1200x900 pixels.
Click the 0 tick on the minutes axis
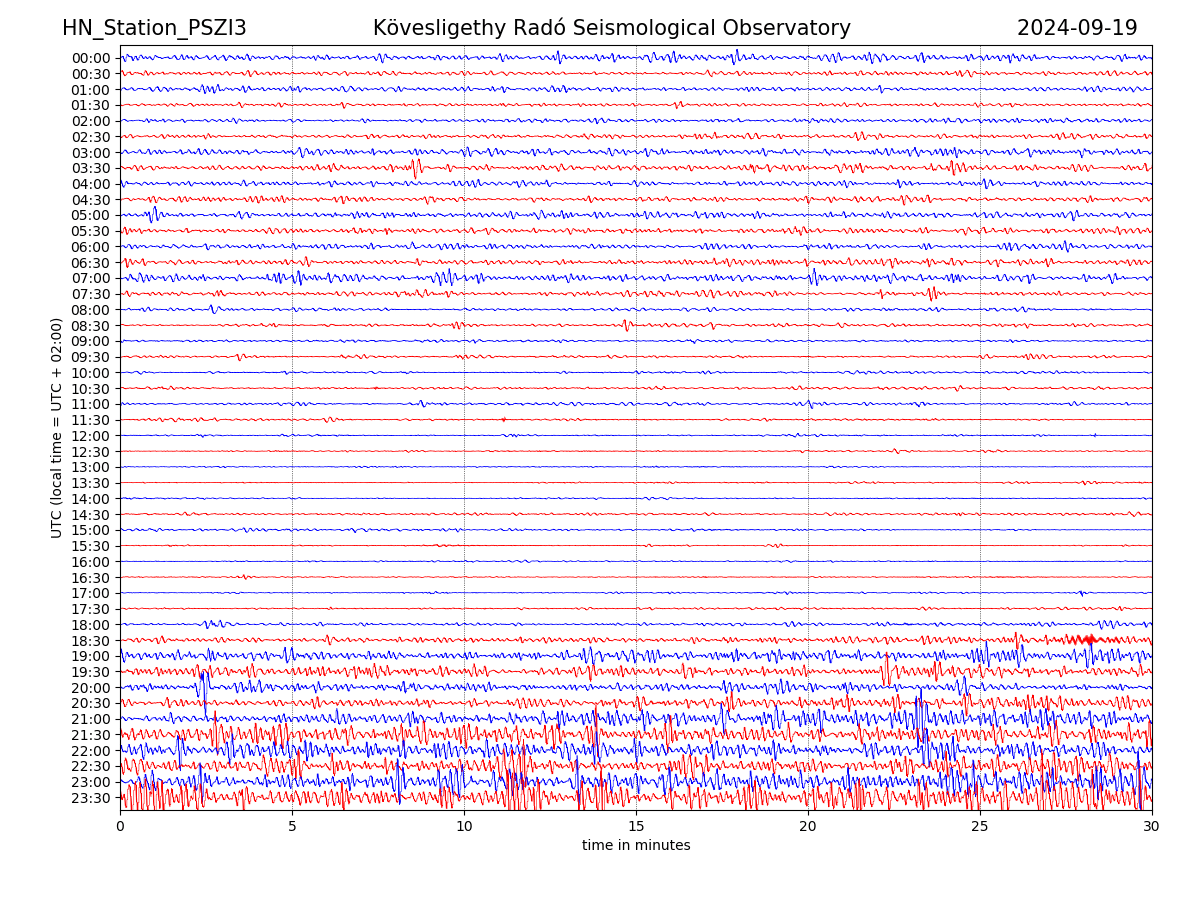click(x=120, y=826)
